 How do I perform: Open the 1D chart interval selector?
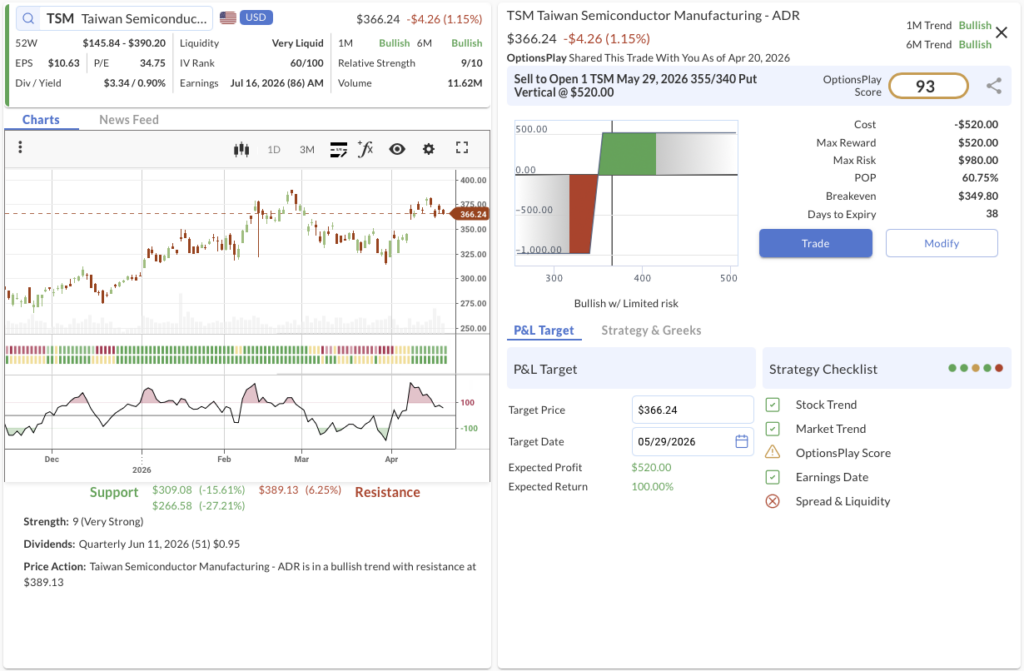click(x=274, y=149)
